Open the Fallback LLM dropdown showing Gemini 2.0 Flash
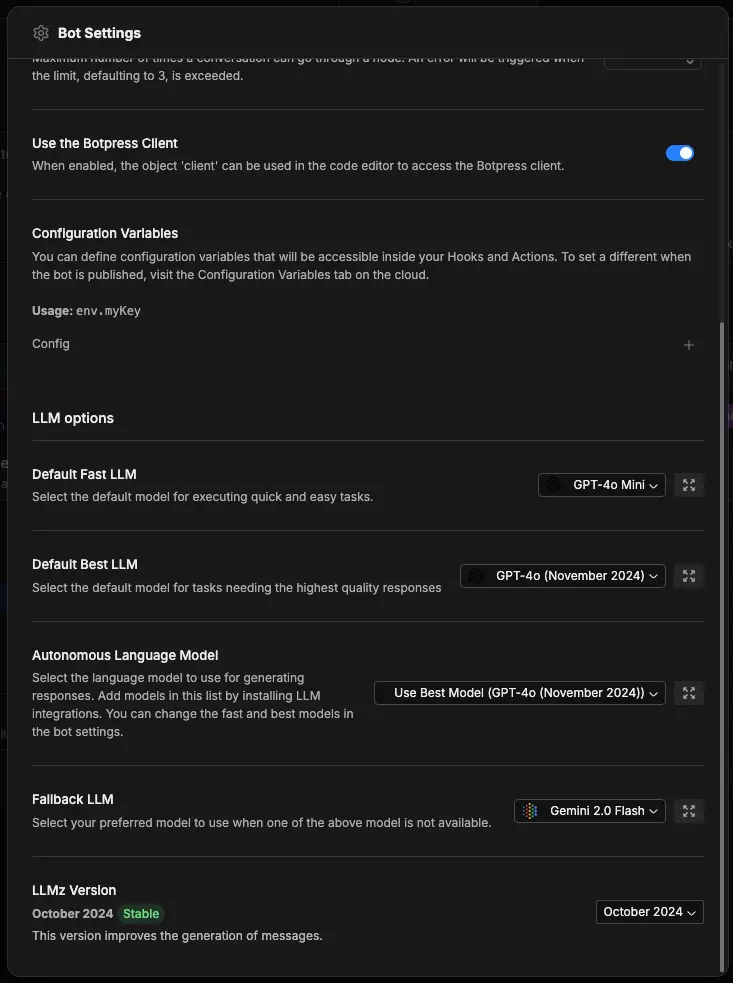Viewport: 733px width, 983px height. 589,811
